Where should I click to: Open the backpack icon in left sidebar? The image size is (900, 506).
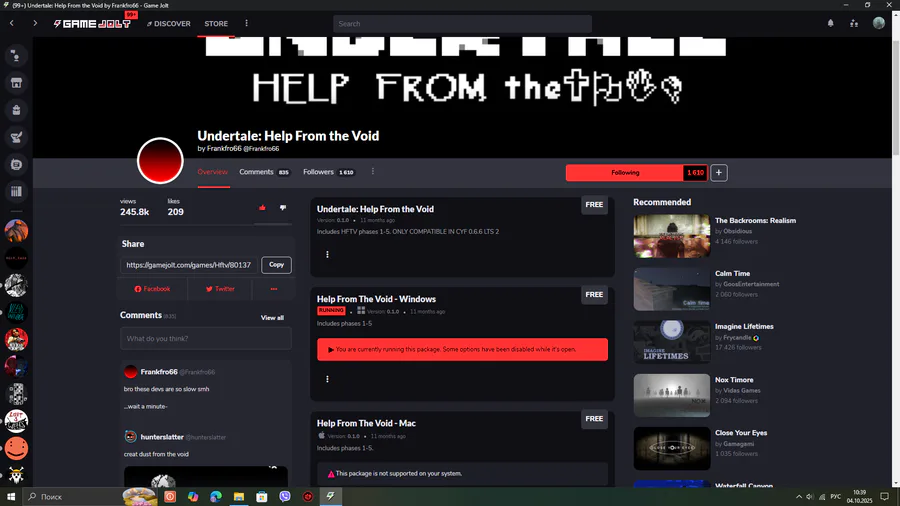(16, 110)
